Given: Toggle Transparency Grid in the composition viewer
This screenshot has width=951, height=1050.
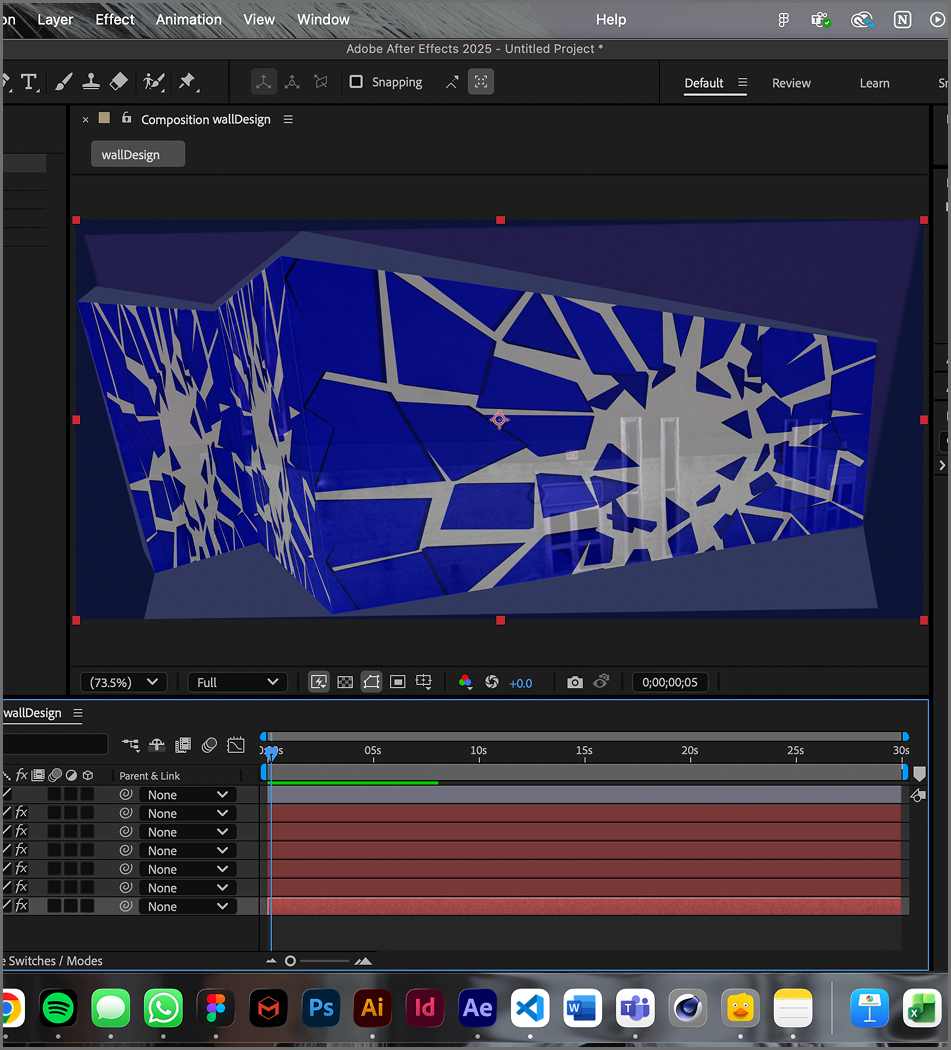Looking at the screenshot, I should (x=345, y=681).
